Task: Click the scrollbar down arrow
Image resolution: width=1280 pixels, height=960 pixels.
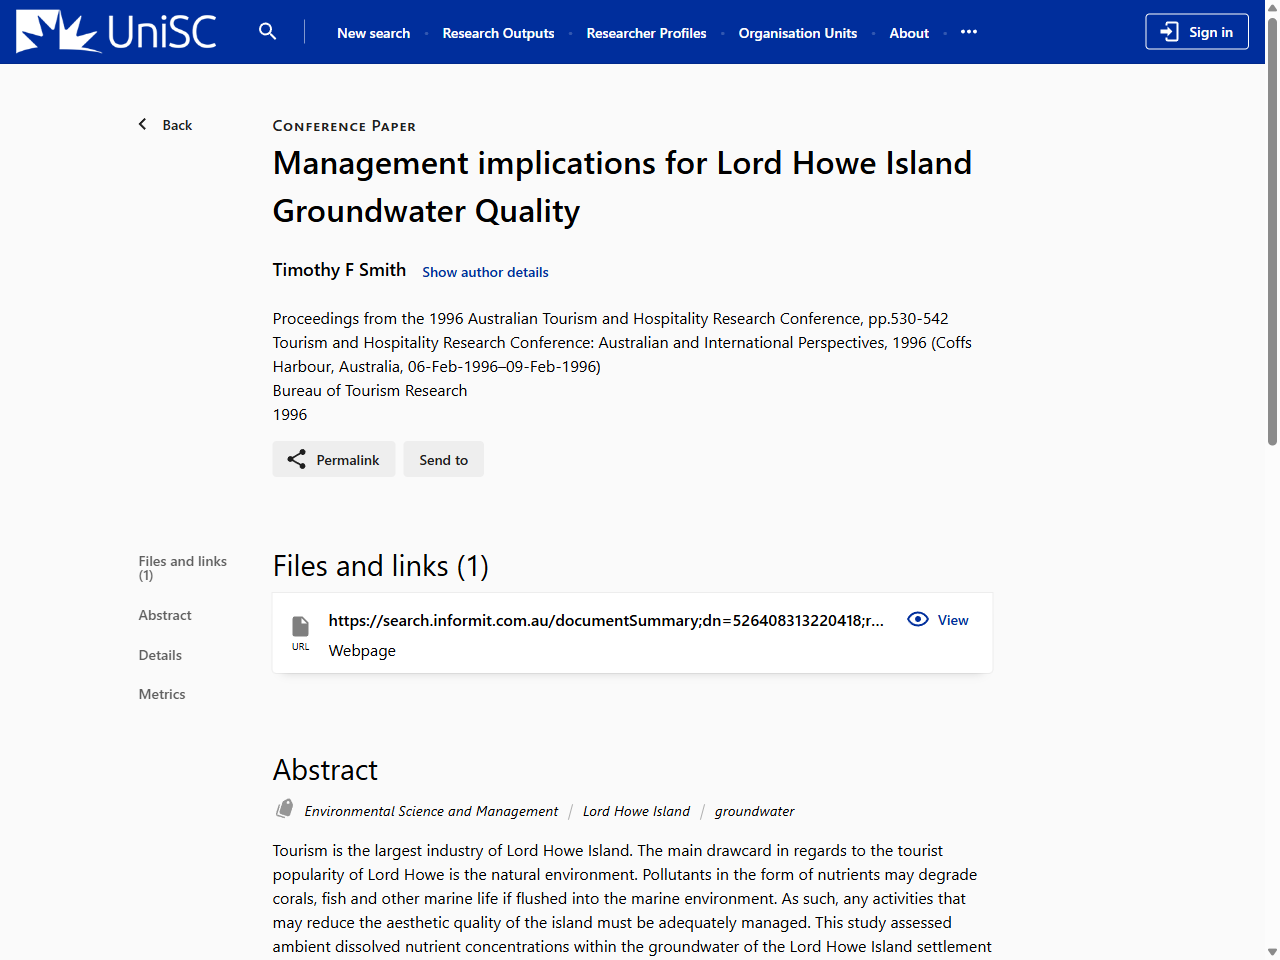Action: (1272, 952)
